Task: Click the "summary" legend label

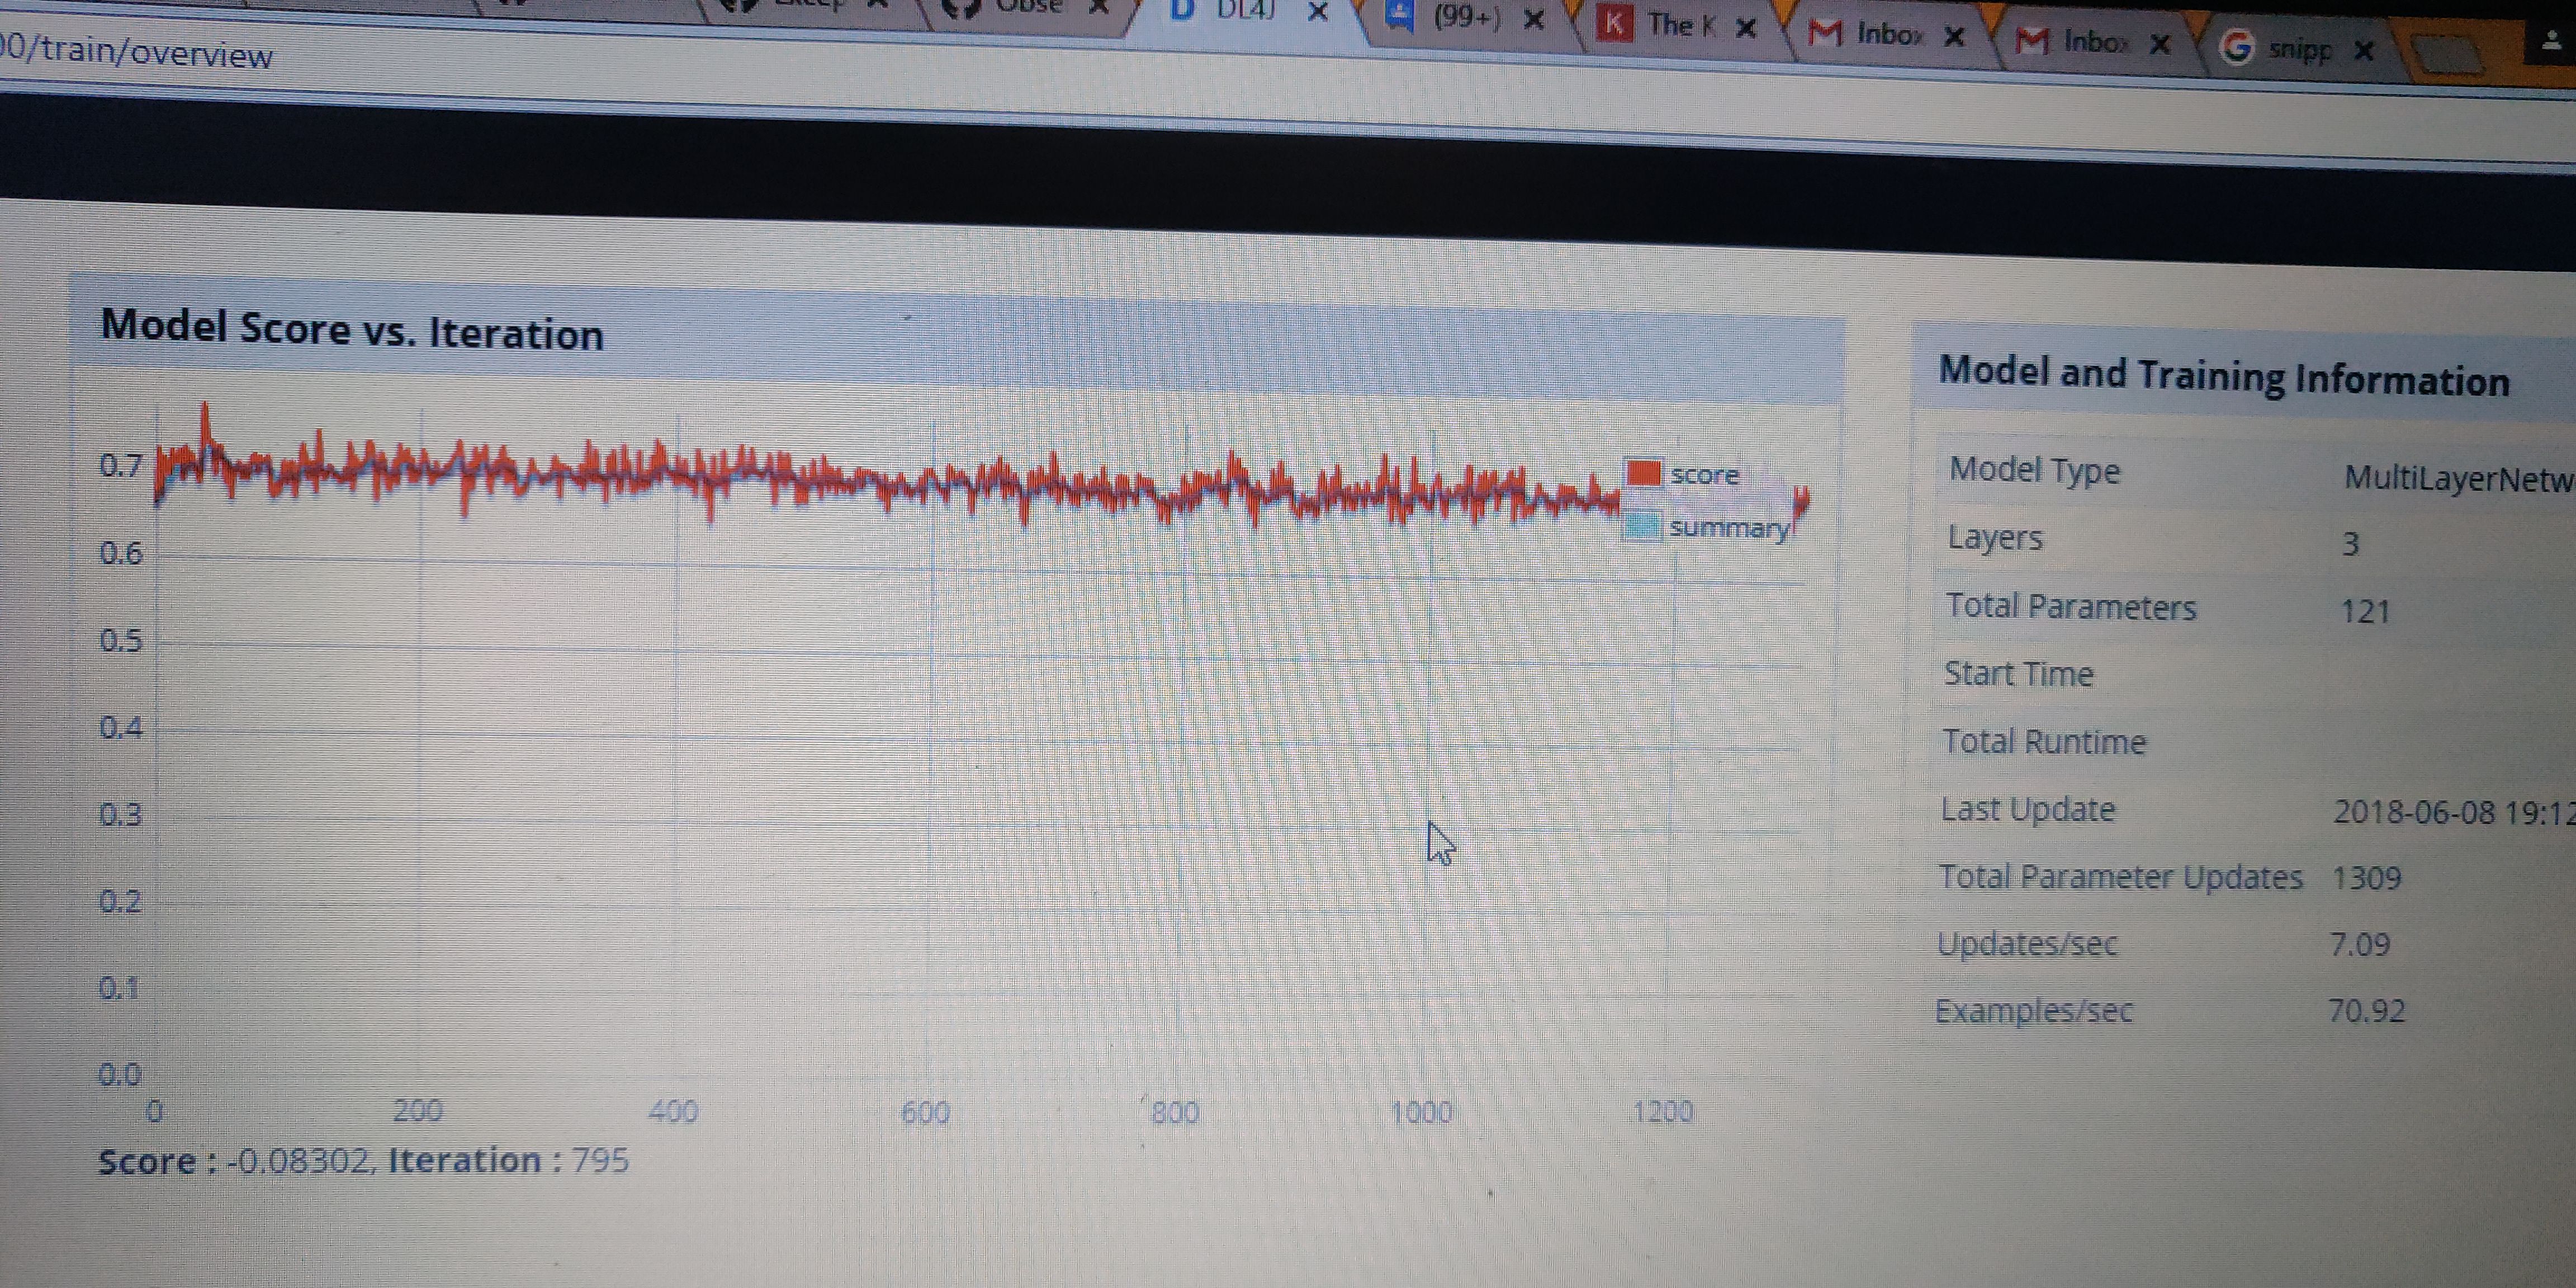Action: pyautogui.click(x=1729, y=527)
